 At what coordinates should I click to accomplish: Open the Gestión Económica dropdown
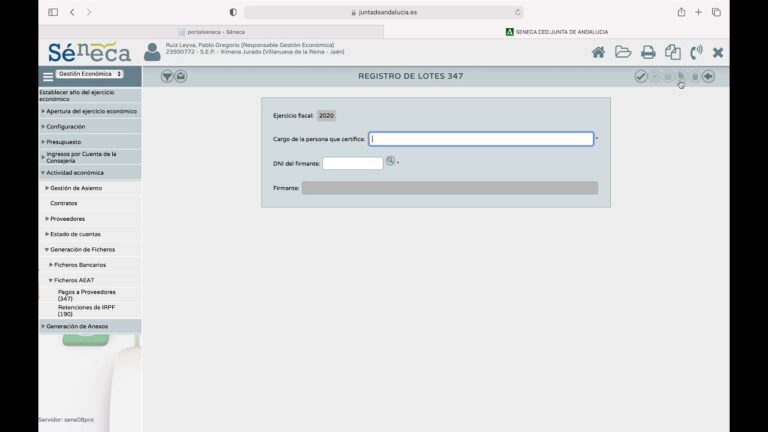point(90,74)
